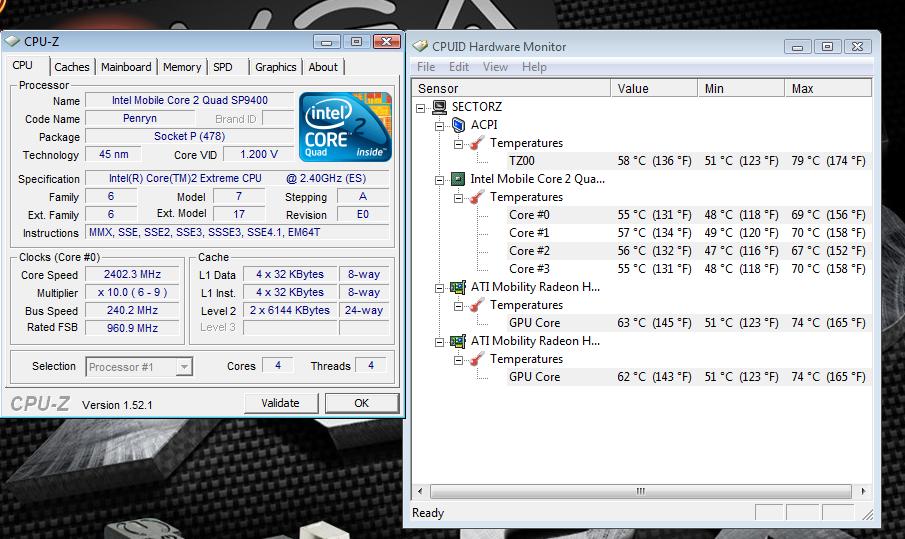Open the About tab
The image size is (905, 539).
[x=323, y=67]
